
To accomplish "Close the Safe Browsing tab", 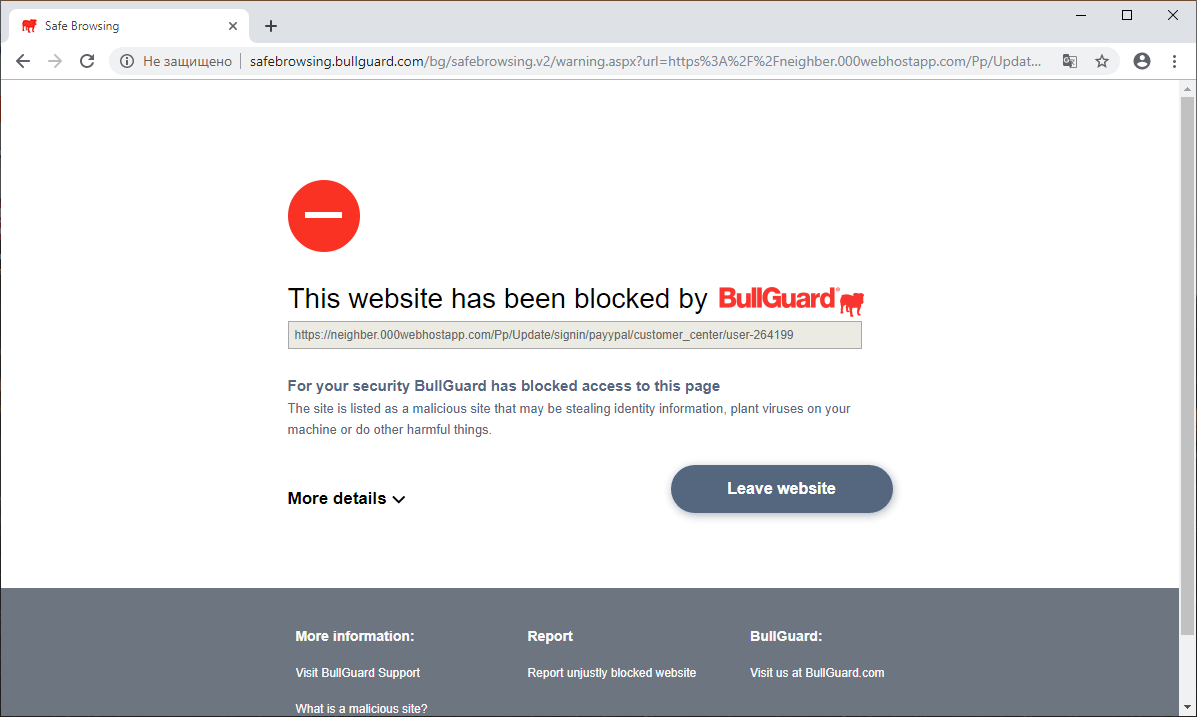I will 233,26.
